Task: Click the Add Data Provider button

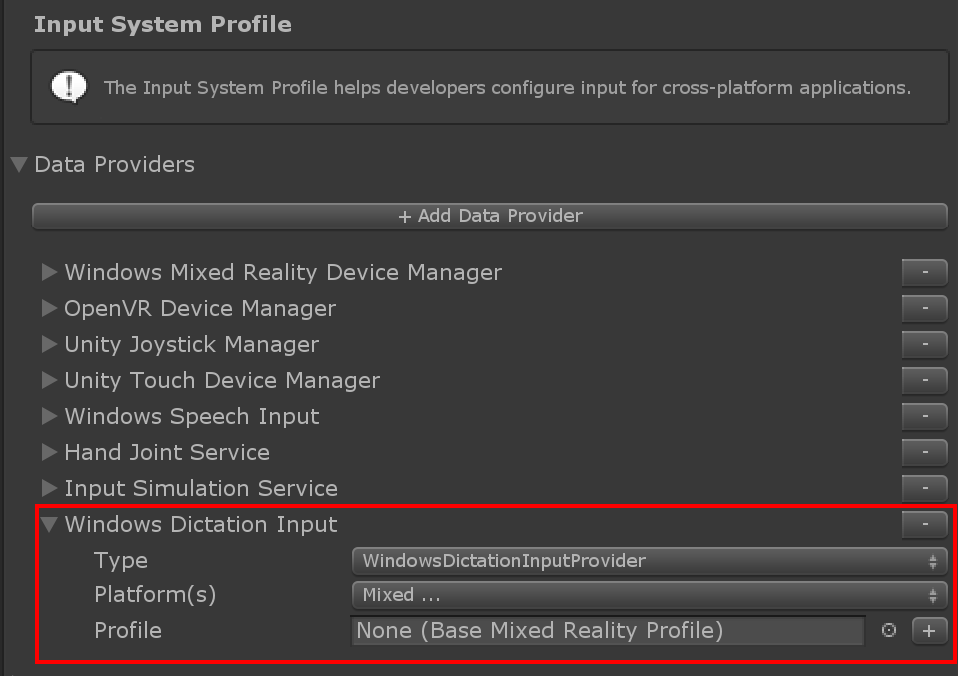Action: pos(490,216)
